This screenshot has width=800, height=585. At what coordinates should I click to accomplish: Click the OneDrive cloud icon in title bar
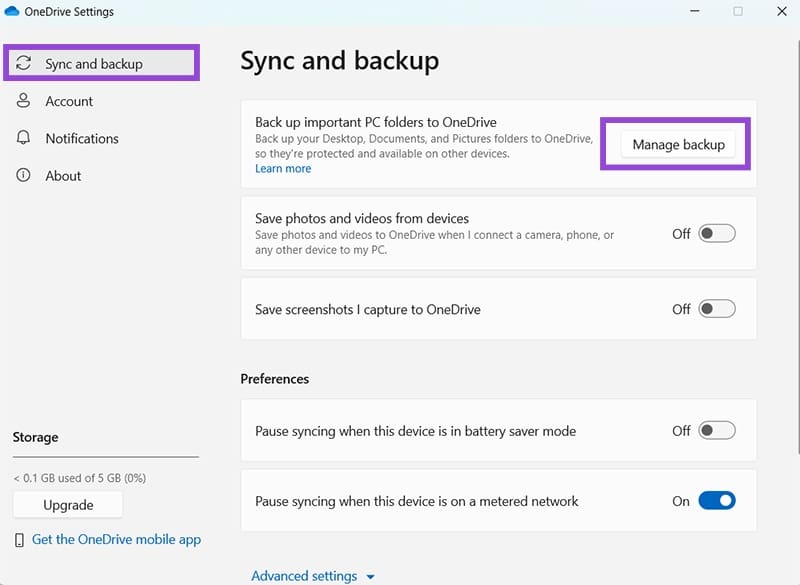12,12
